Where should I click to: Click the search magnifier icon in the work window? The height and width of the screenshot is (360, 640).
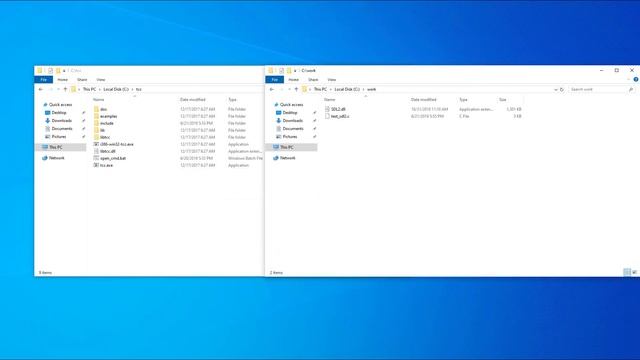click(631, 89)
